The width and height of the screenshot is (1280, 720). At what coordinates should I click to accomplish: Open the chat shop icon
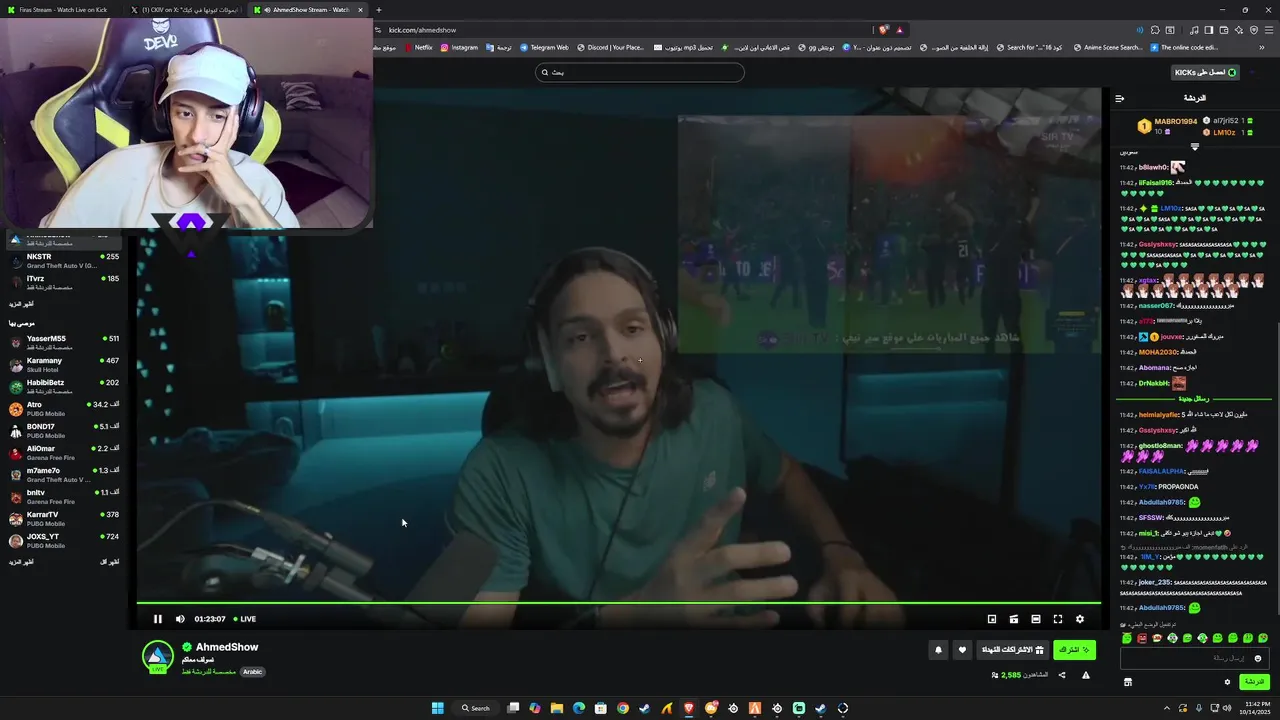tap(1127, 682)
